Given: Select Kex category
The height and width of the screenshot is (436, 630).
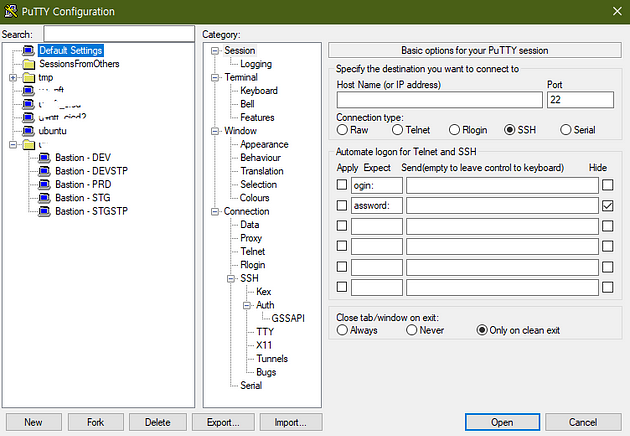Looking at the screenshot, I should 264,291.
